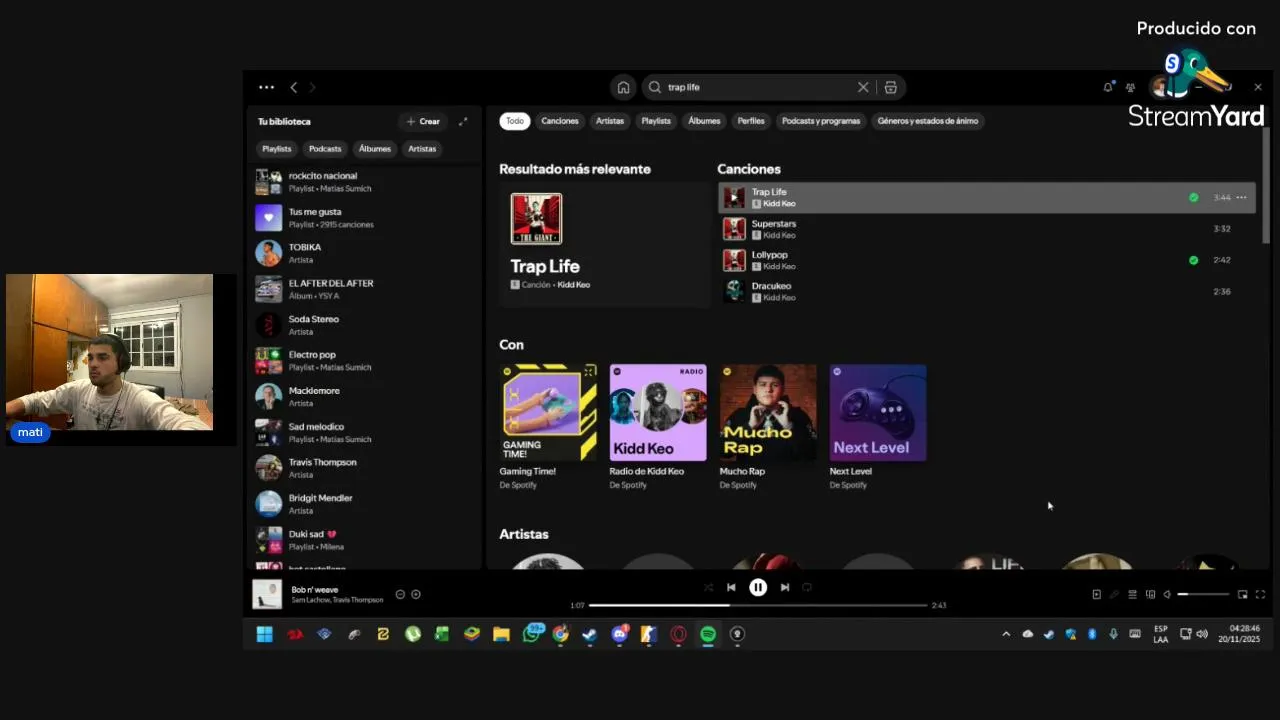
Task: Open the Next Level playlist card
Action: [878, 427]
